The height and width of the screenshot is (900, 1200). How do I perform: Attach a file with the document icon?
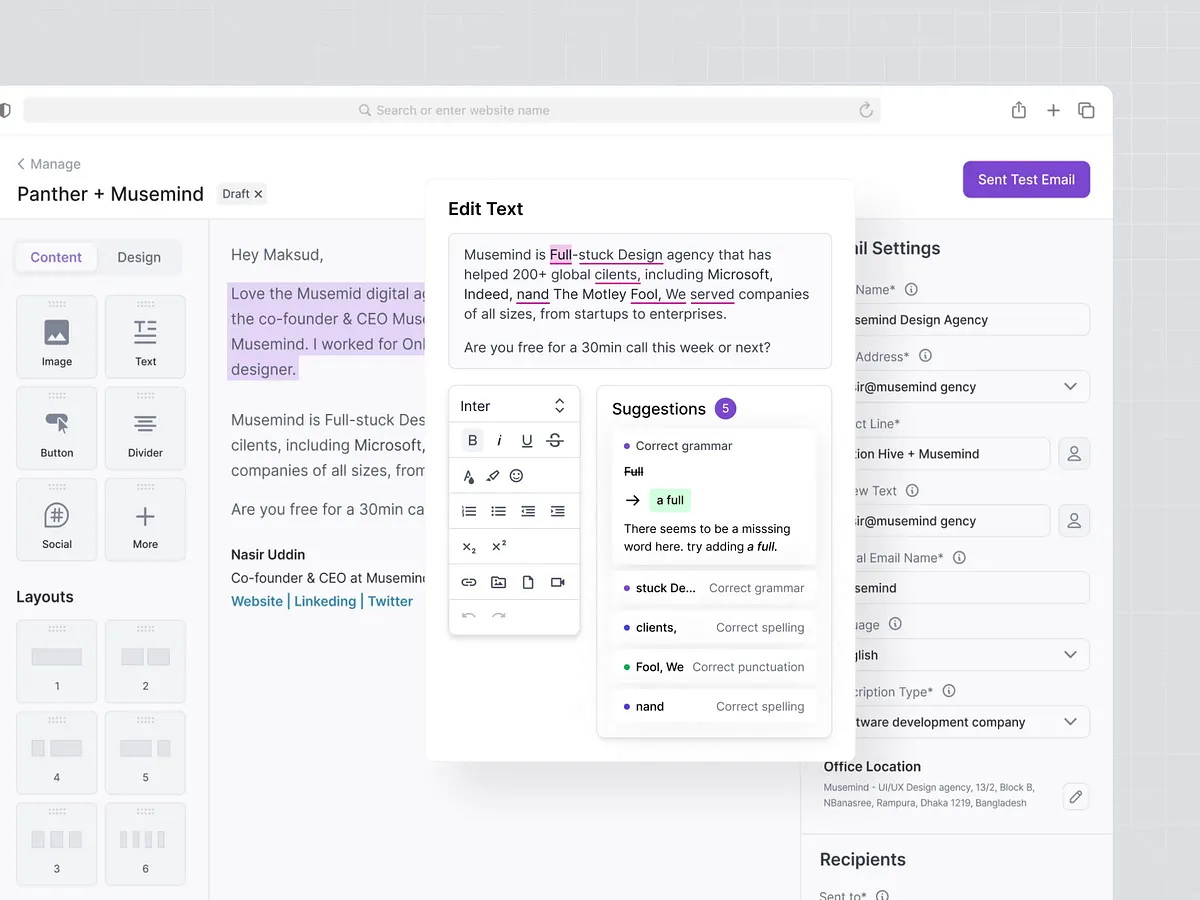click(x=528, y=582)
